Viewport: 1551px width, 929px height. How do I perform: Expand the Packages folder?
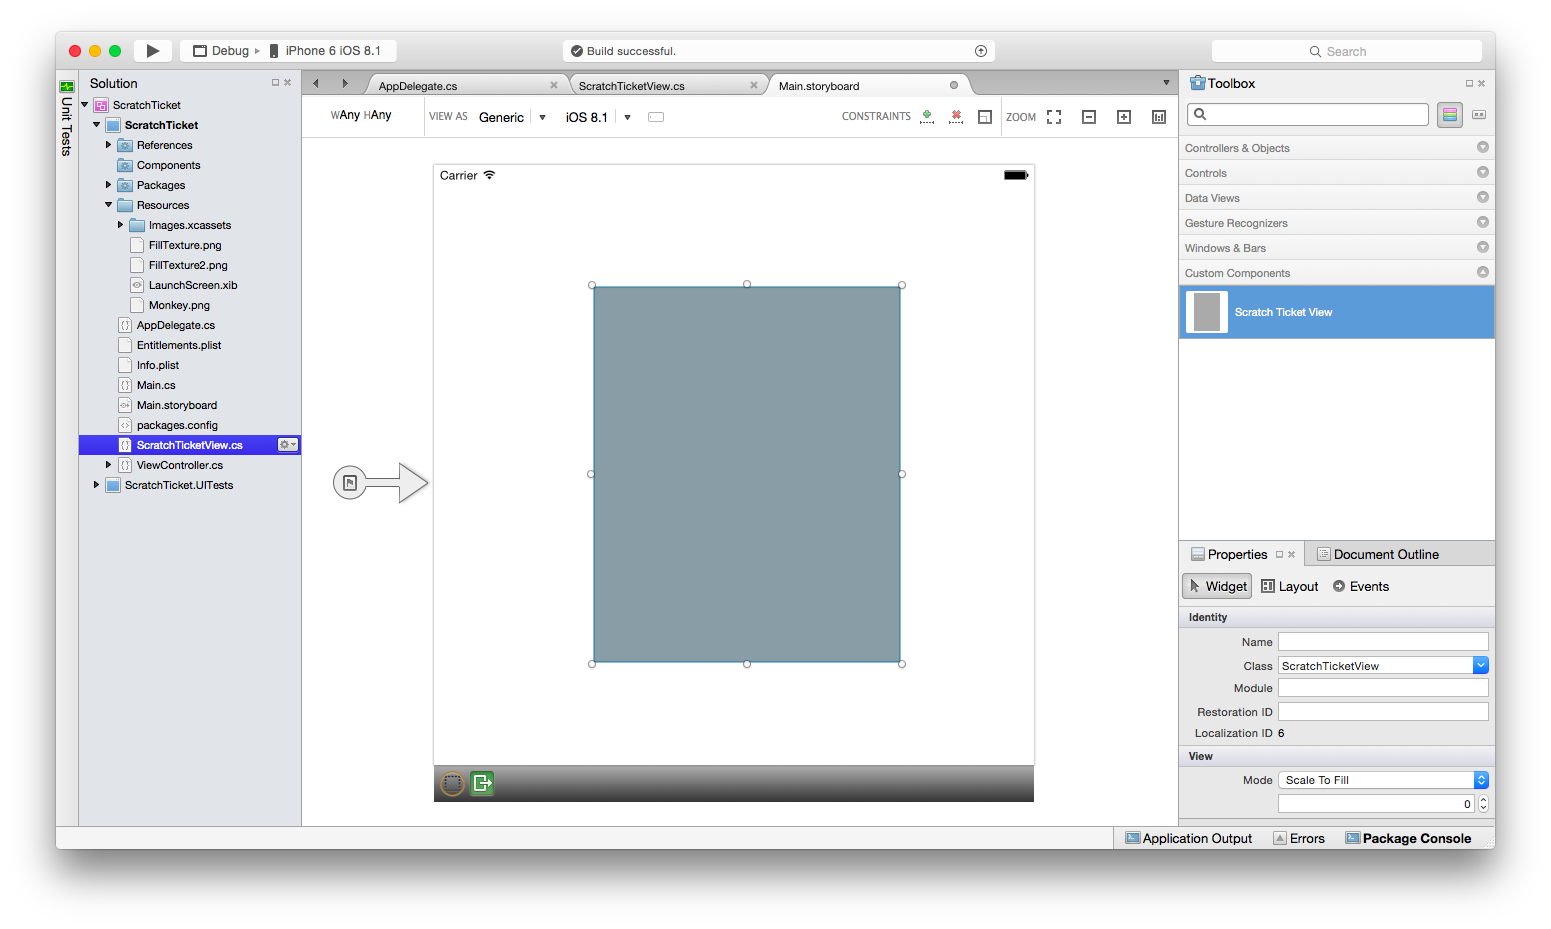(109, 185)
